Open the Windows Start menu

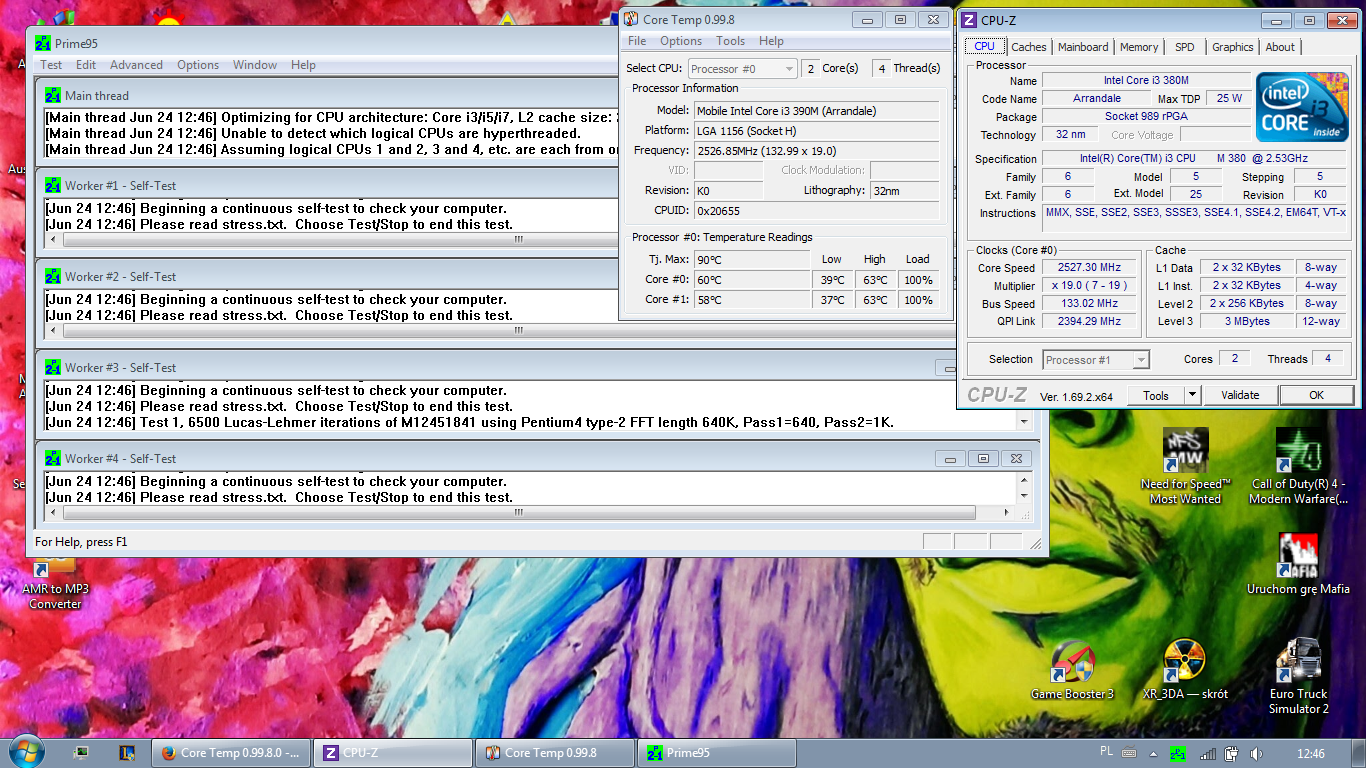click(x=25, y=752)
